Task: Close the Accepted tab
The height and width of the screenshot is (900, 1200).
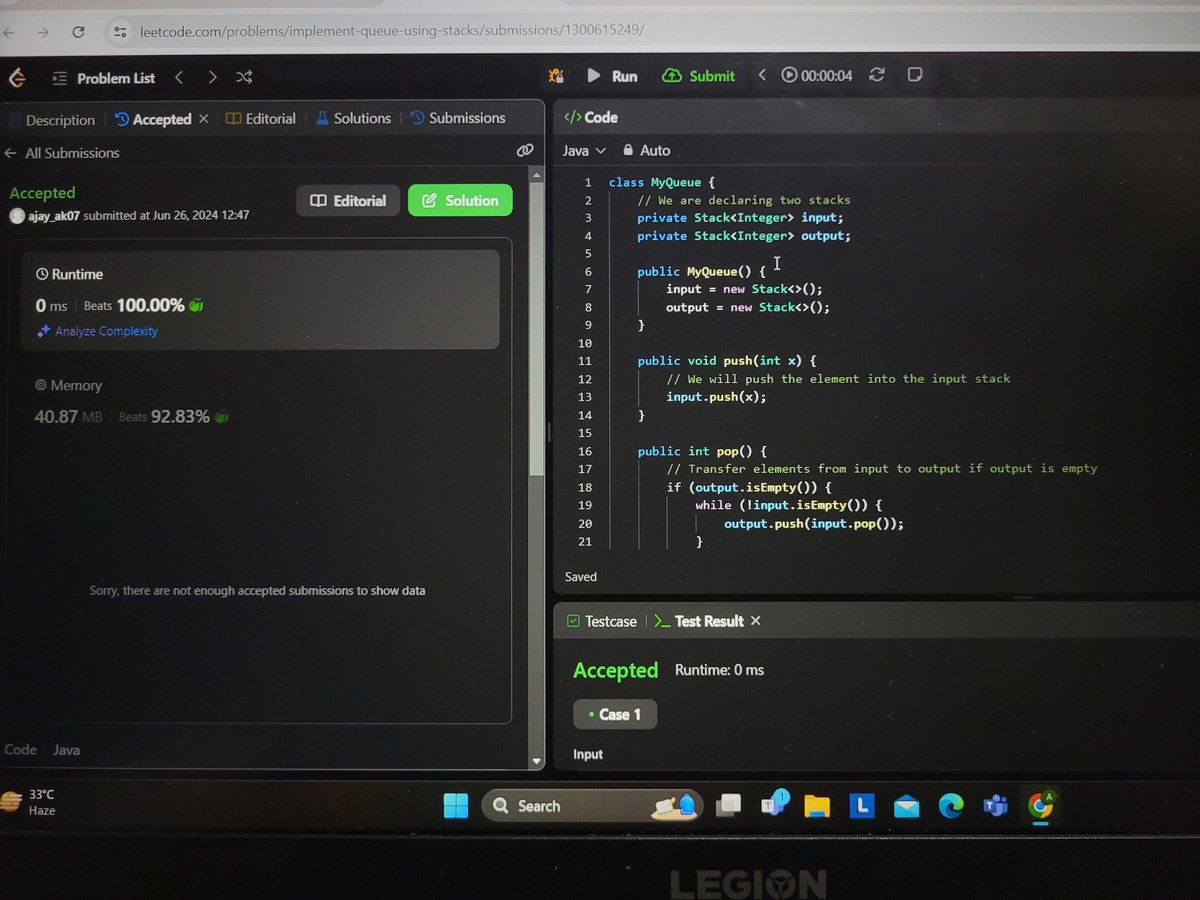Action: [x=204, y=118]
